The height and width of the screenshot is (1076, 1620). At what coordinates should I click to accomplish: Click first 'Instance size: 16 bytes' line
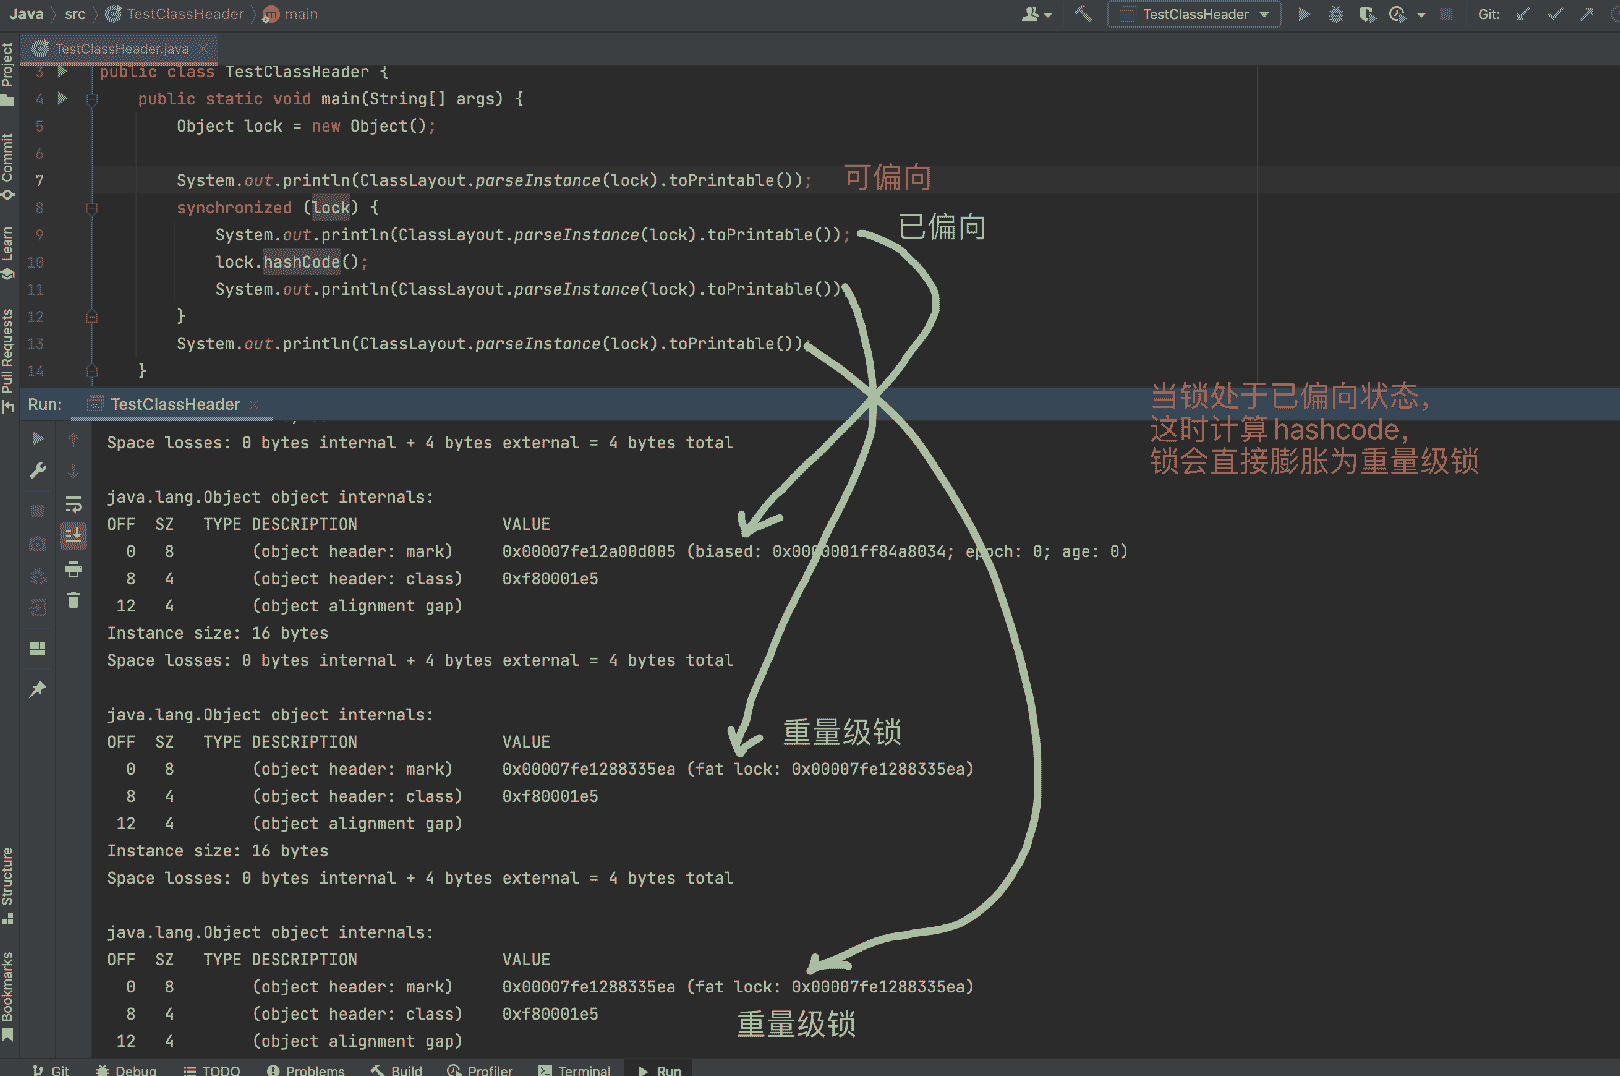[x=218, y=633]
